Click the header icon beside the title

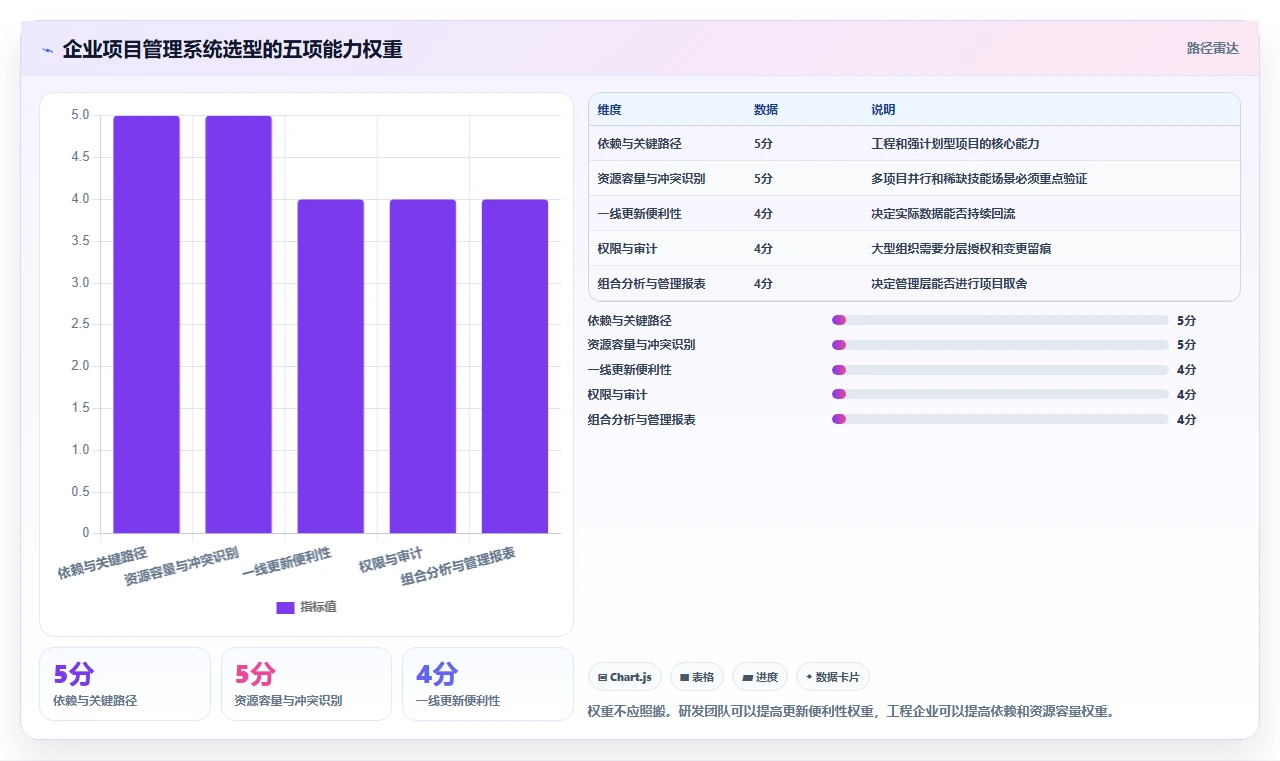[47, 50]
